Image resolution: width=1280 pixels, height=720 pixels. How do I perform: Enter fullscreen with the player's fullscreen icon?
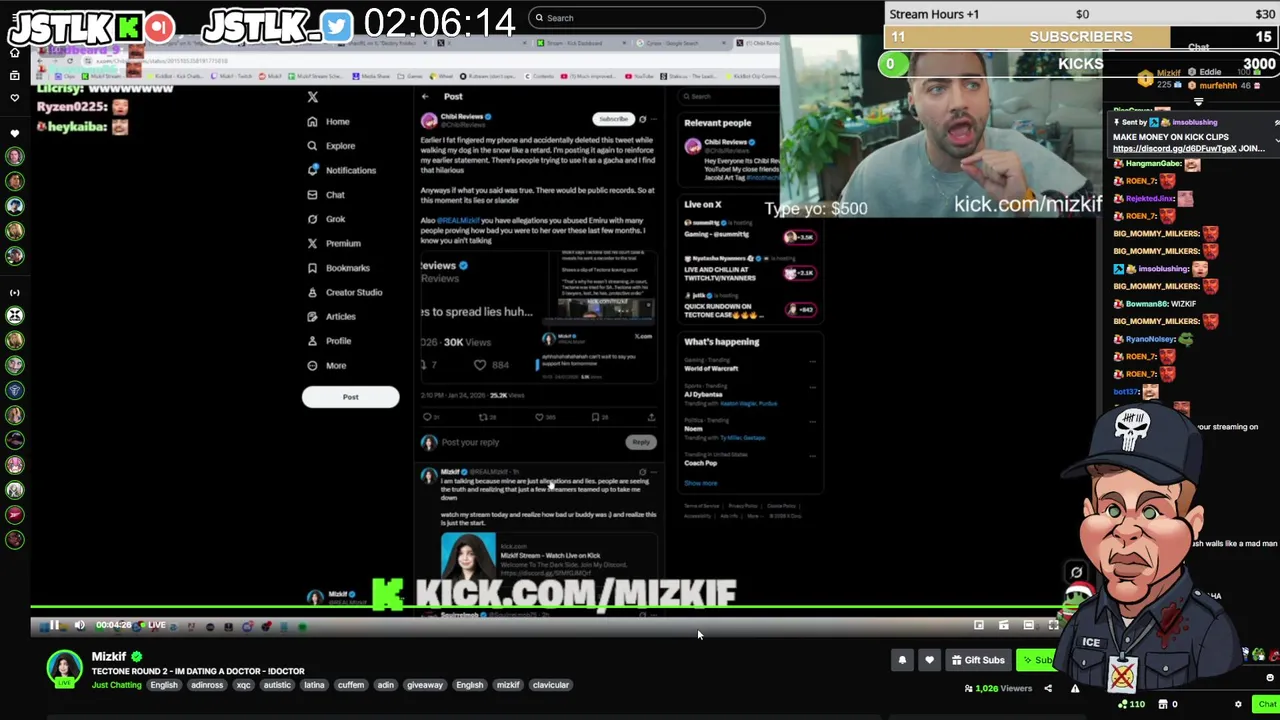pyautogui.click(x=1053, y=625)
